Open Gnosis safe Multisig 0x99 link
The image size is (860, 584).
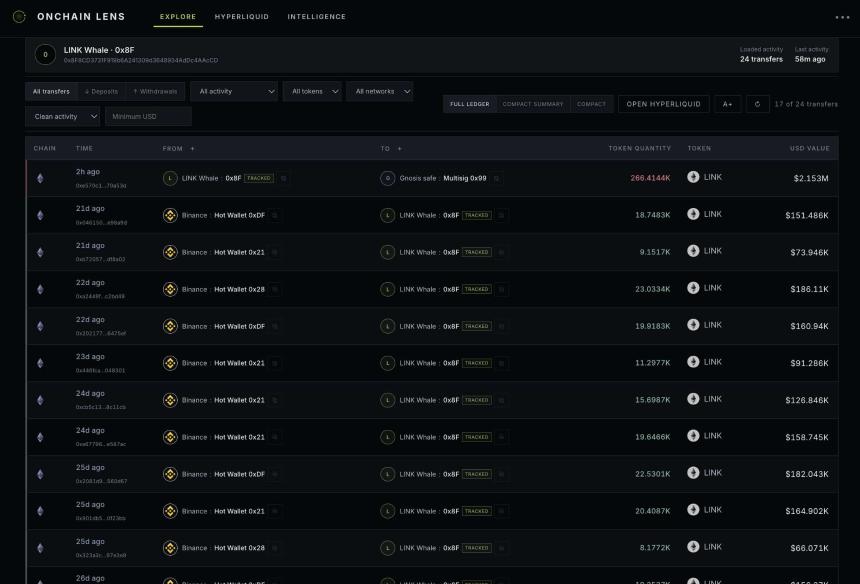click(x=443, y=178)
